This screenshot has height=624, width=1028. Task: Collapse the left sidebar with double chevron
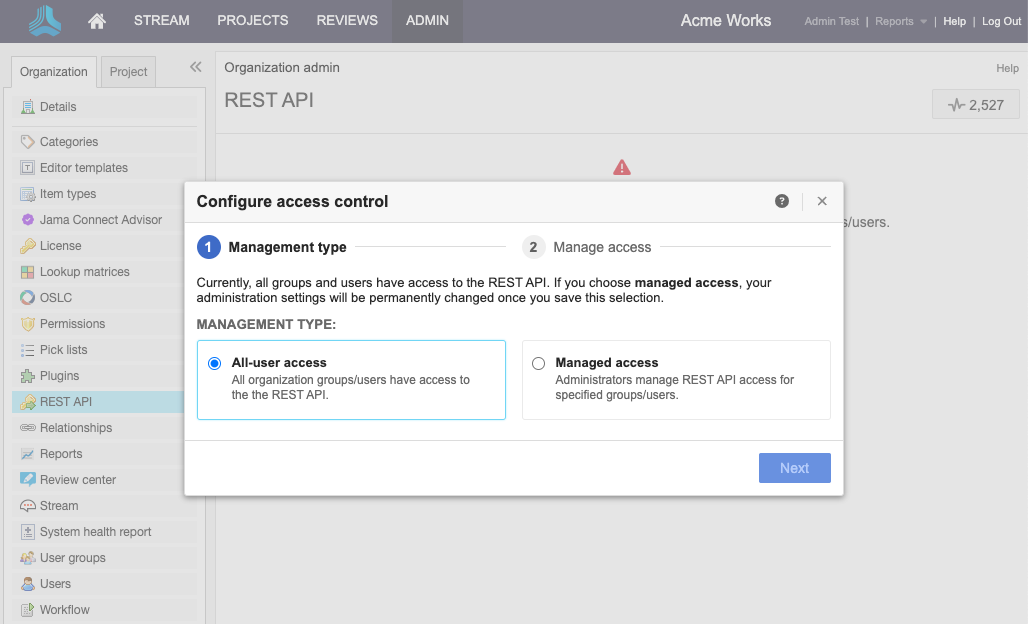tap(195, 67)
